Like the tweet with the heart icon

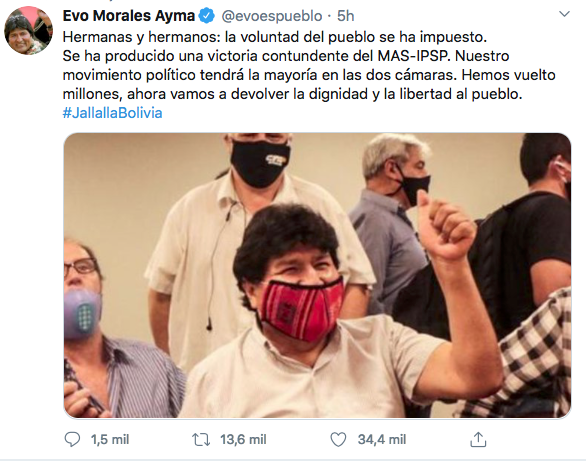338,439
